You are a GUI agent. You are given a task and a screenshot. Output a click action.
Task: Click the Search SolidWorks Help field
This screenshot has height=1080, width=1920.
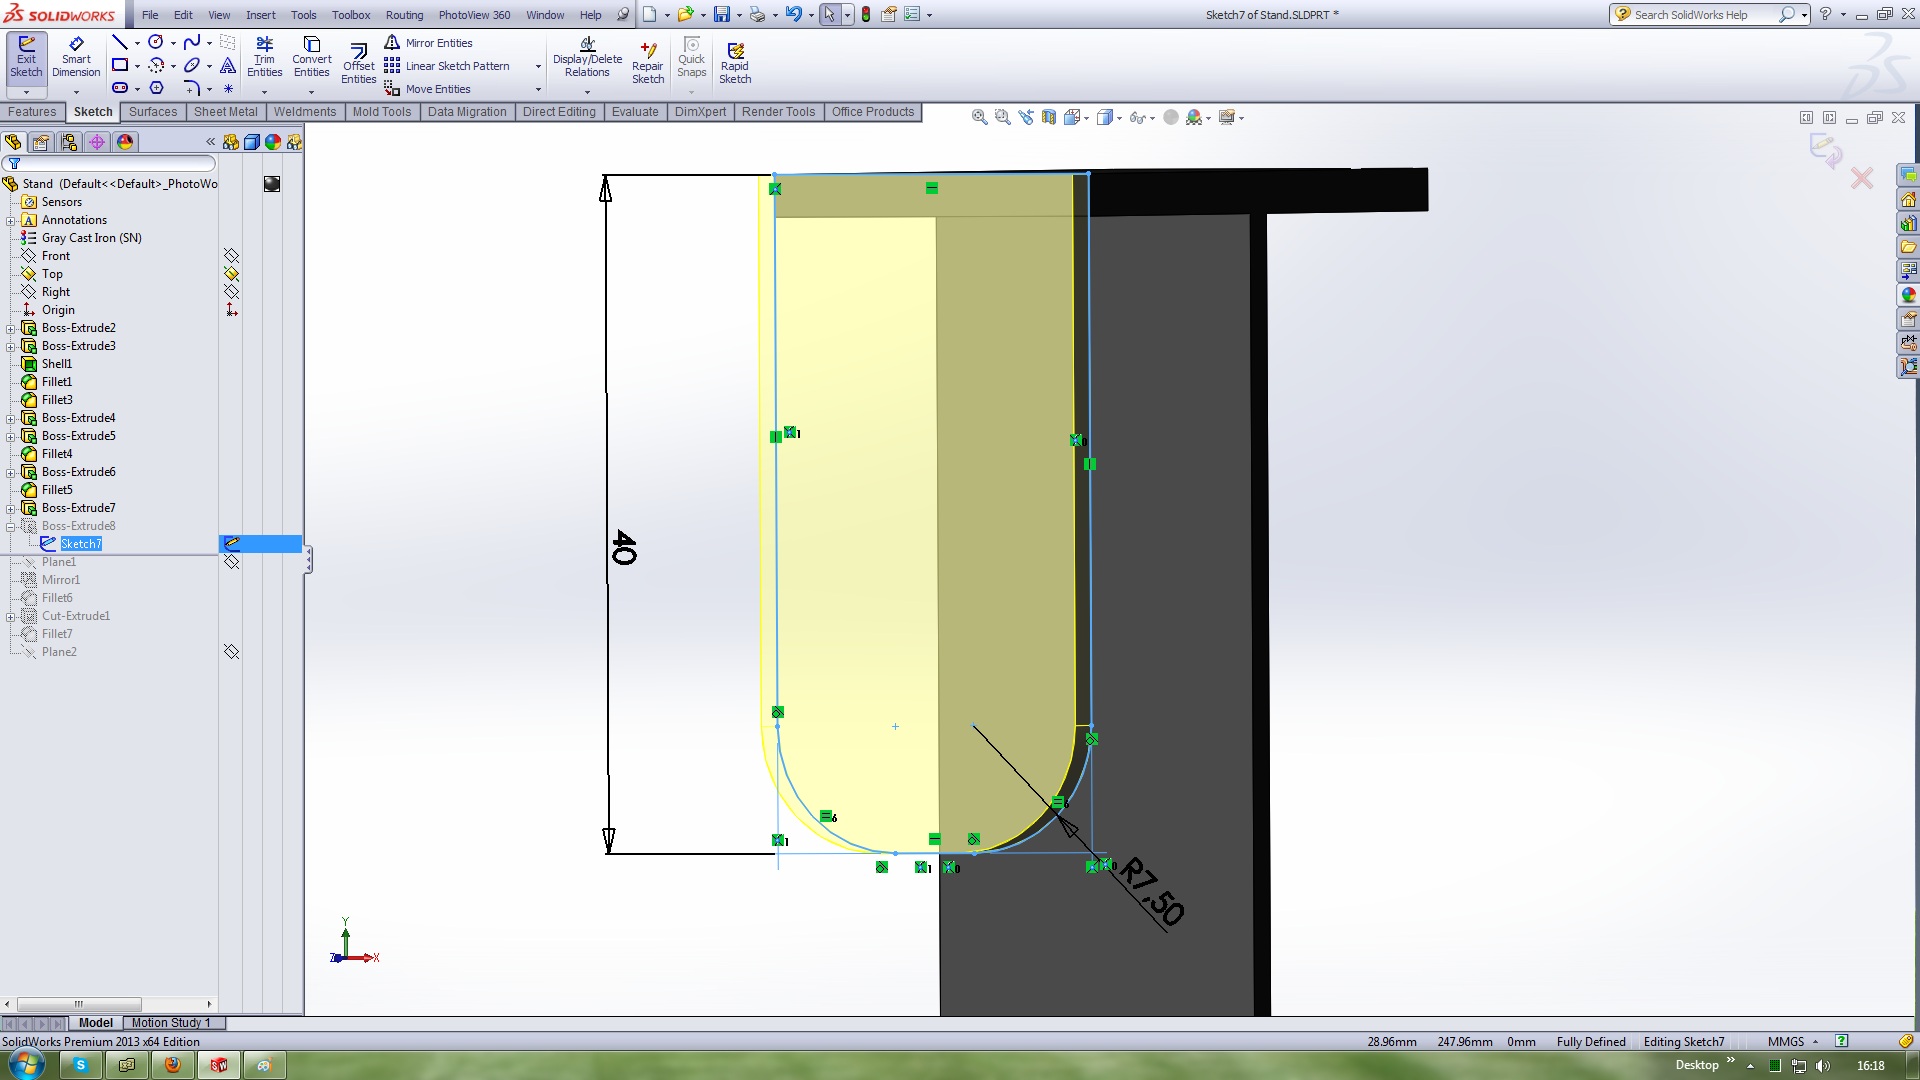pyautogui.click(x=1700, y=15)
